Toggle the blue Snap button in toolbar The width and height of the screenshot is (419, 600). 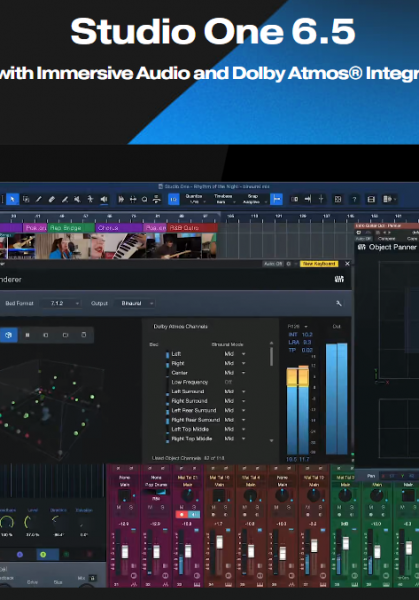pyautogui.click(x=276, y=199)
